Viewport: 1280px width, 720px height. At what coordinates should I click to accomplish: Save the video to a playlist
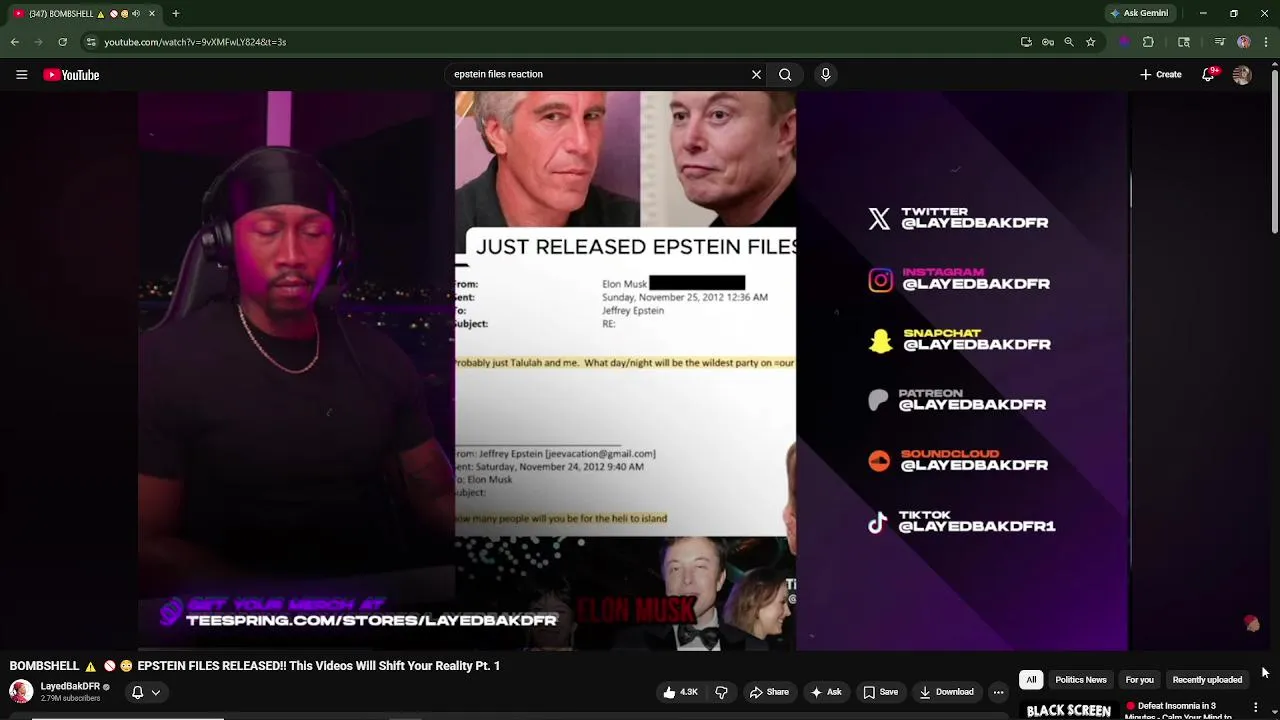coord(881,692)
